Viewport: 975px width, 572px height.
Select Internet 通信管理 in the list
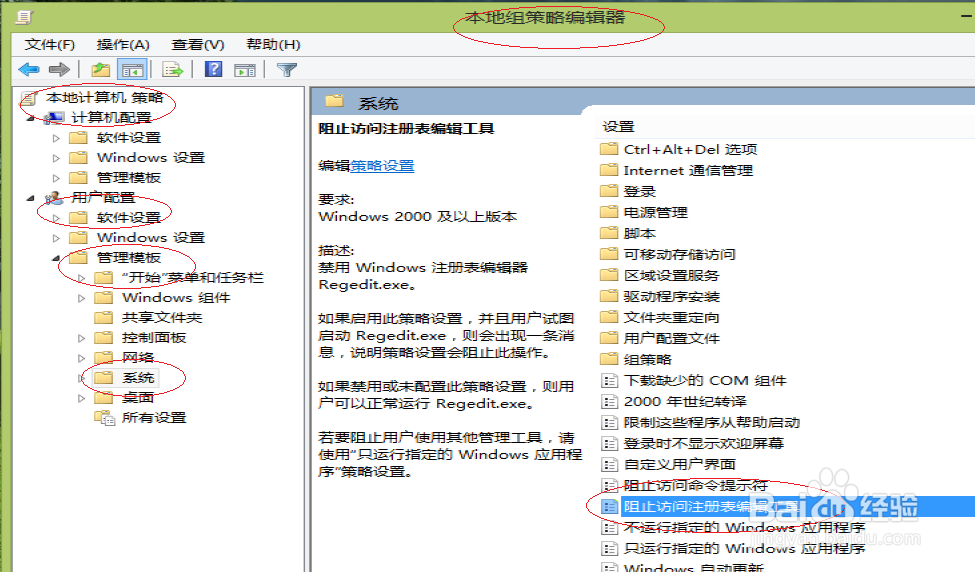688,170
